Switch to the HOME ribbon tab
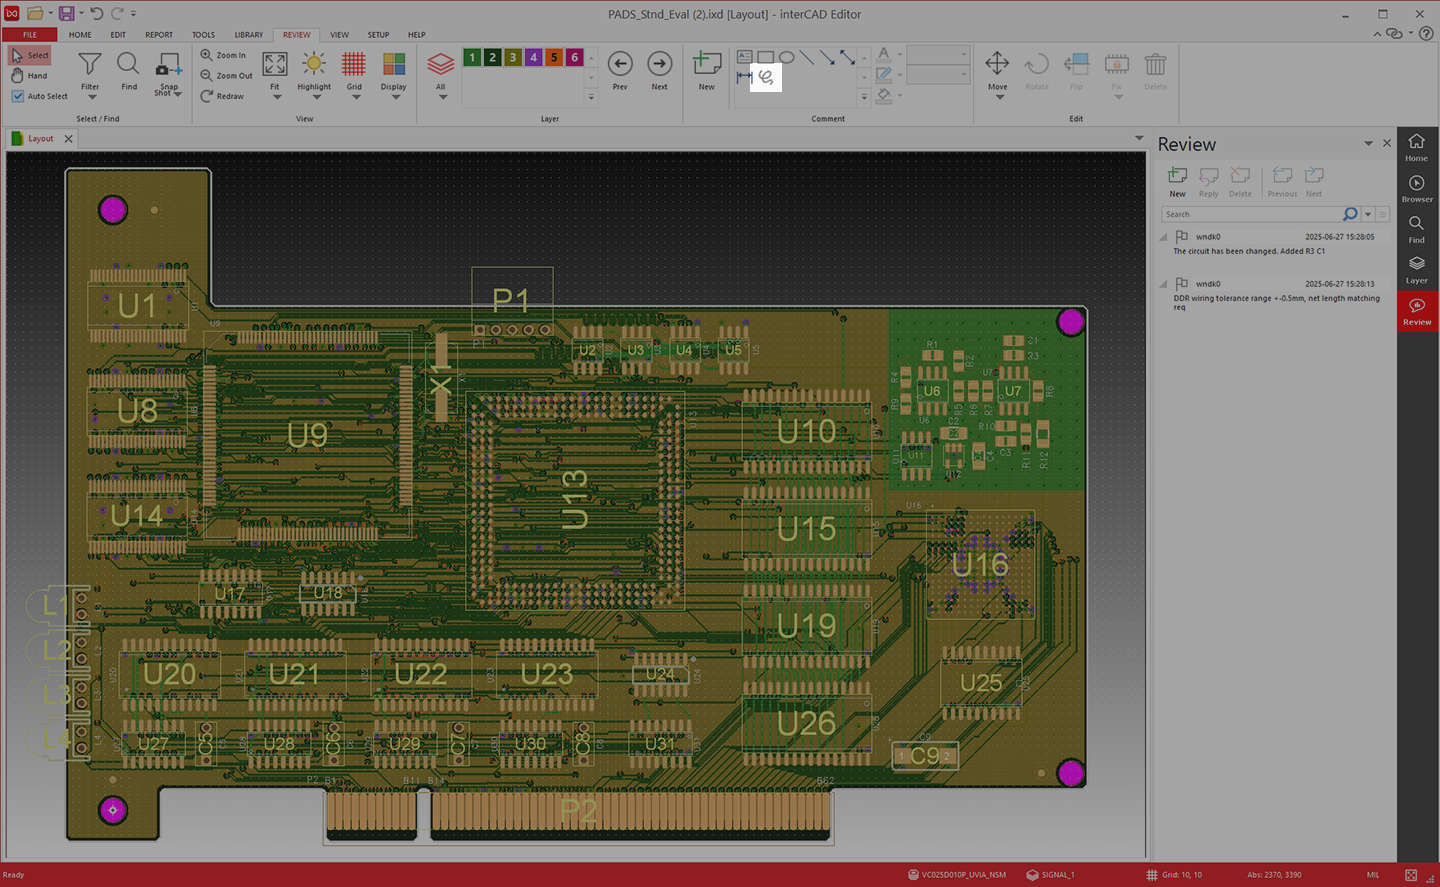1440x887 pixels. tap(80, 34)
